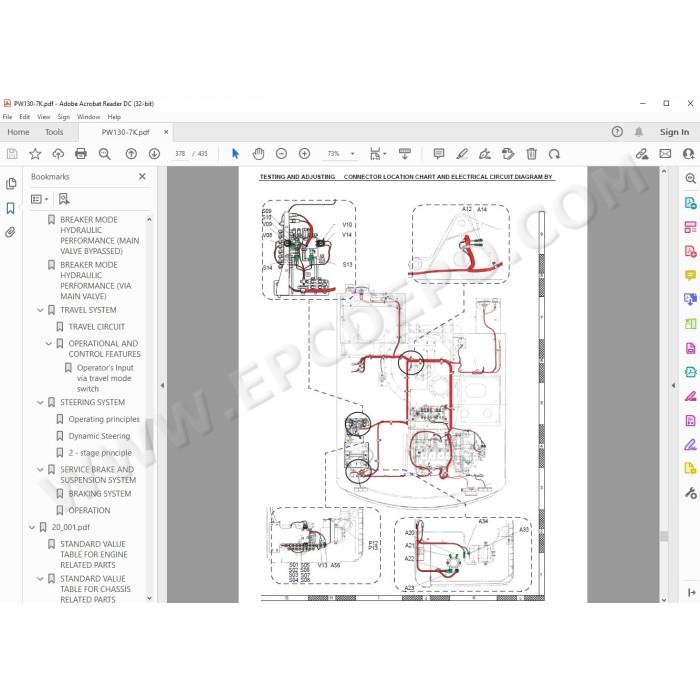Expand right tools pane labels
700x700 pixels.
tap(692, 592)
